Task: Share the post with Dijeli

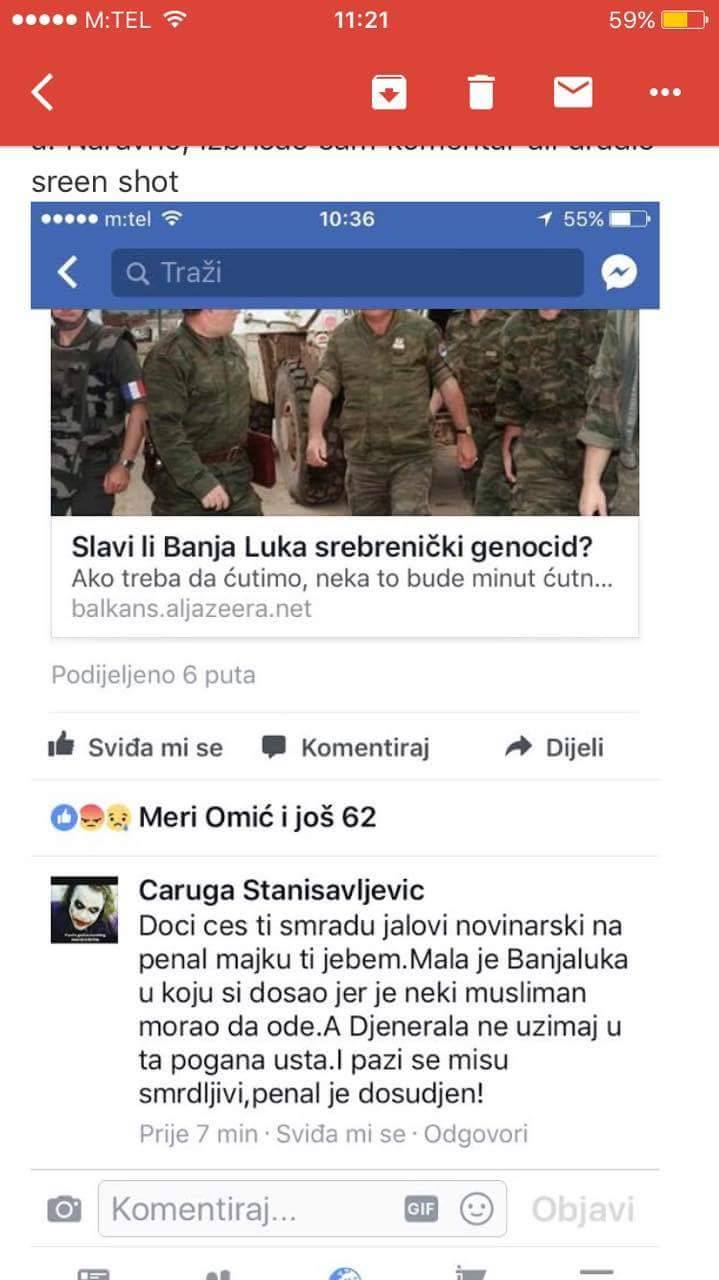Action: pyautogui.click(x=555, y=747)
